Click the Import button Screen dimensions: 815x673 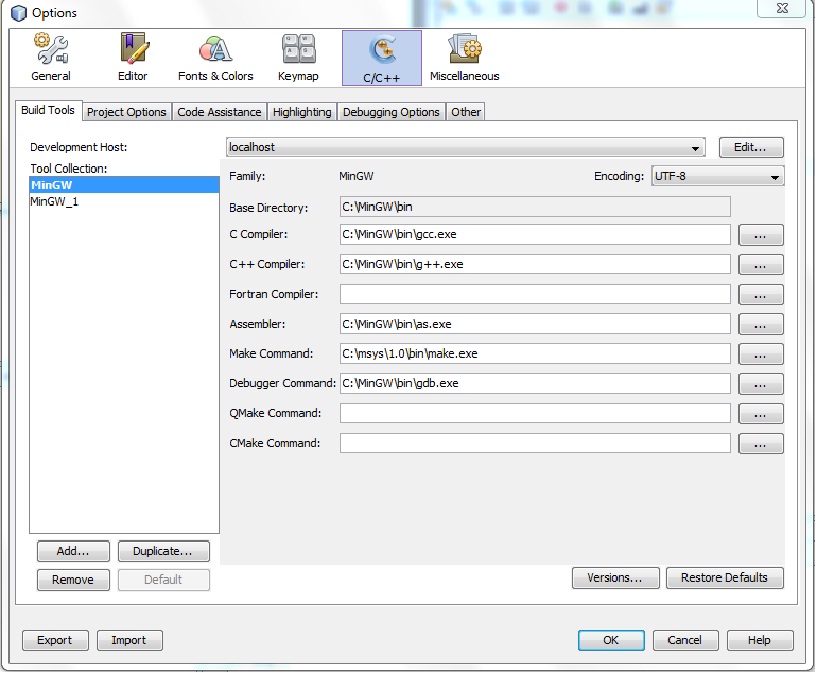click(129, 640)
